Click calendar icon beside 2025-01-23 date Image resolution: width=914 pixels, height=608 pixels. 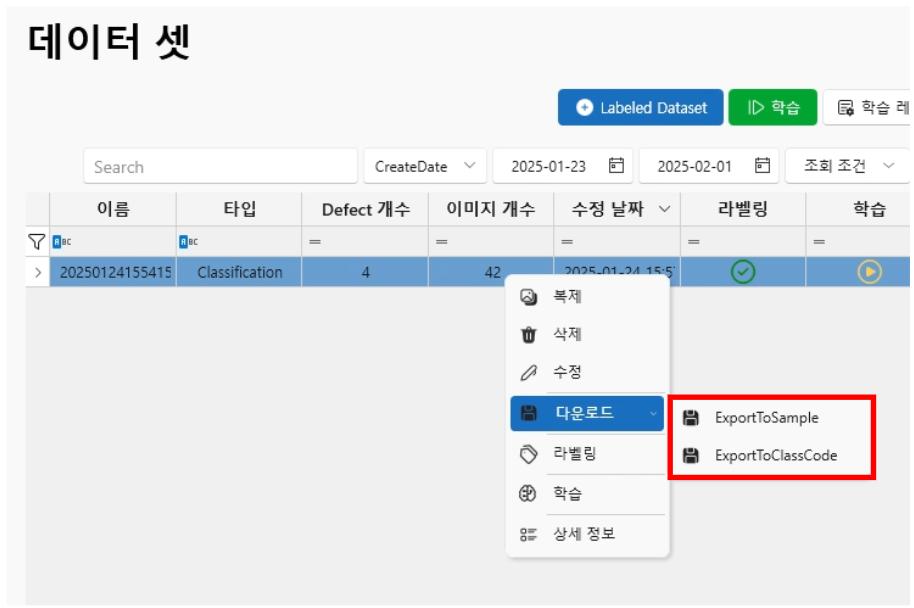pyautogui.click(x=617, y=166)
